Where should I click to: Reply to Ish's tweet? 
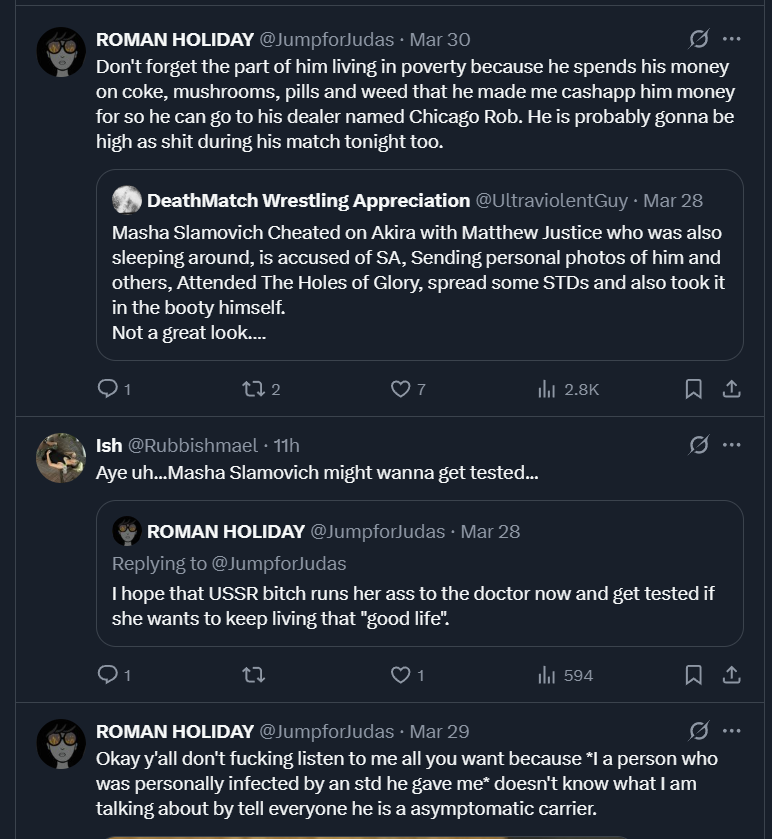pos(107,675)
